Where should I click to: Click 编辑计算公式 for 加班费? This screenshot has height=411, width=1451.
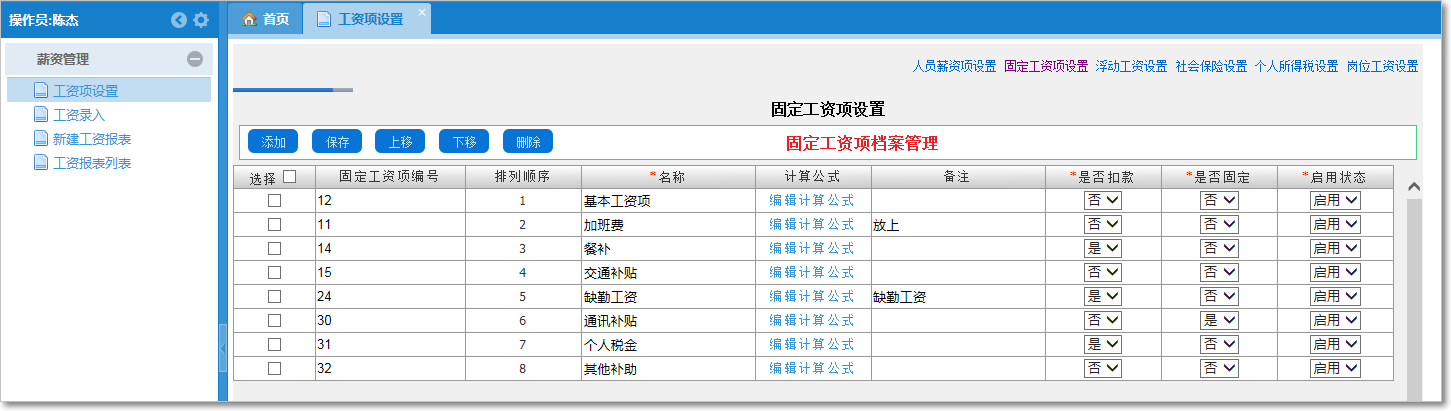[812, 225]
